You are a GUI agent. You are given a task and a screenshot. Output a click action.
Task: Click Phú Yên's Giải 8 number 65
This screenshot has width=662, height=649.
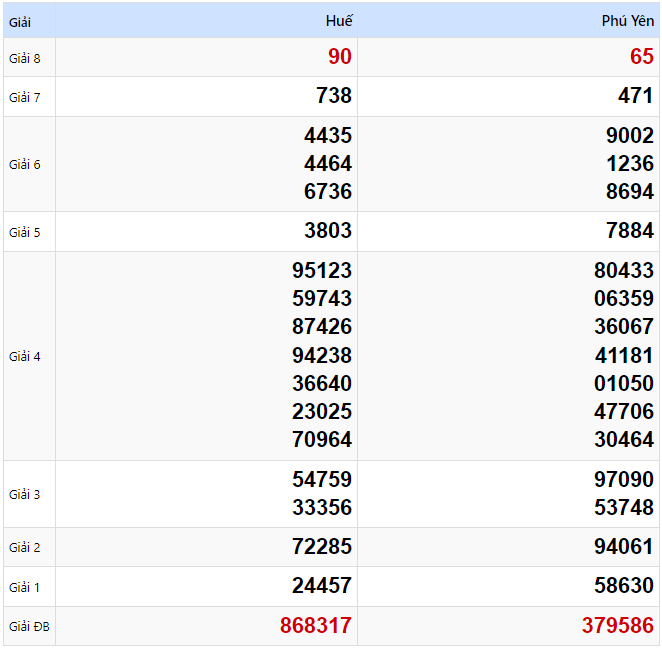[x=641, y=57]
